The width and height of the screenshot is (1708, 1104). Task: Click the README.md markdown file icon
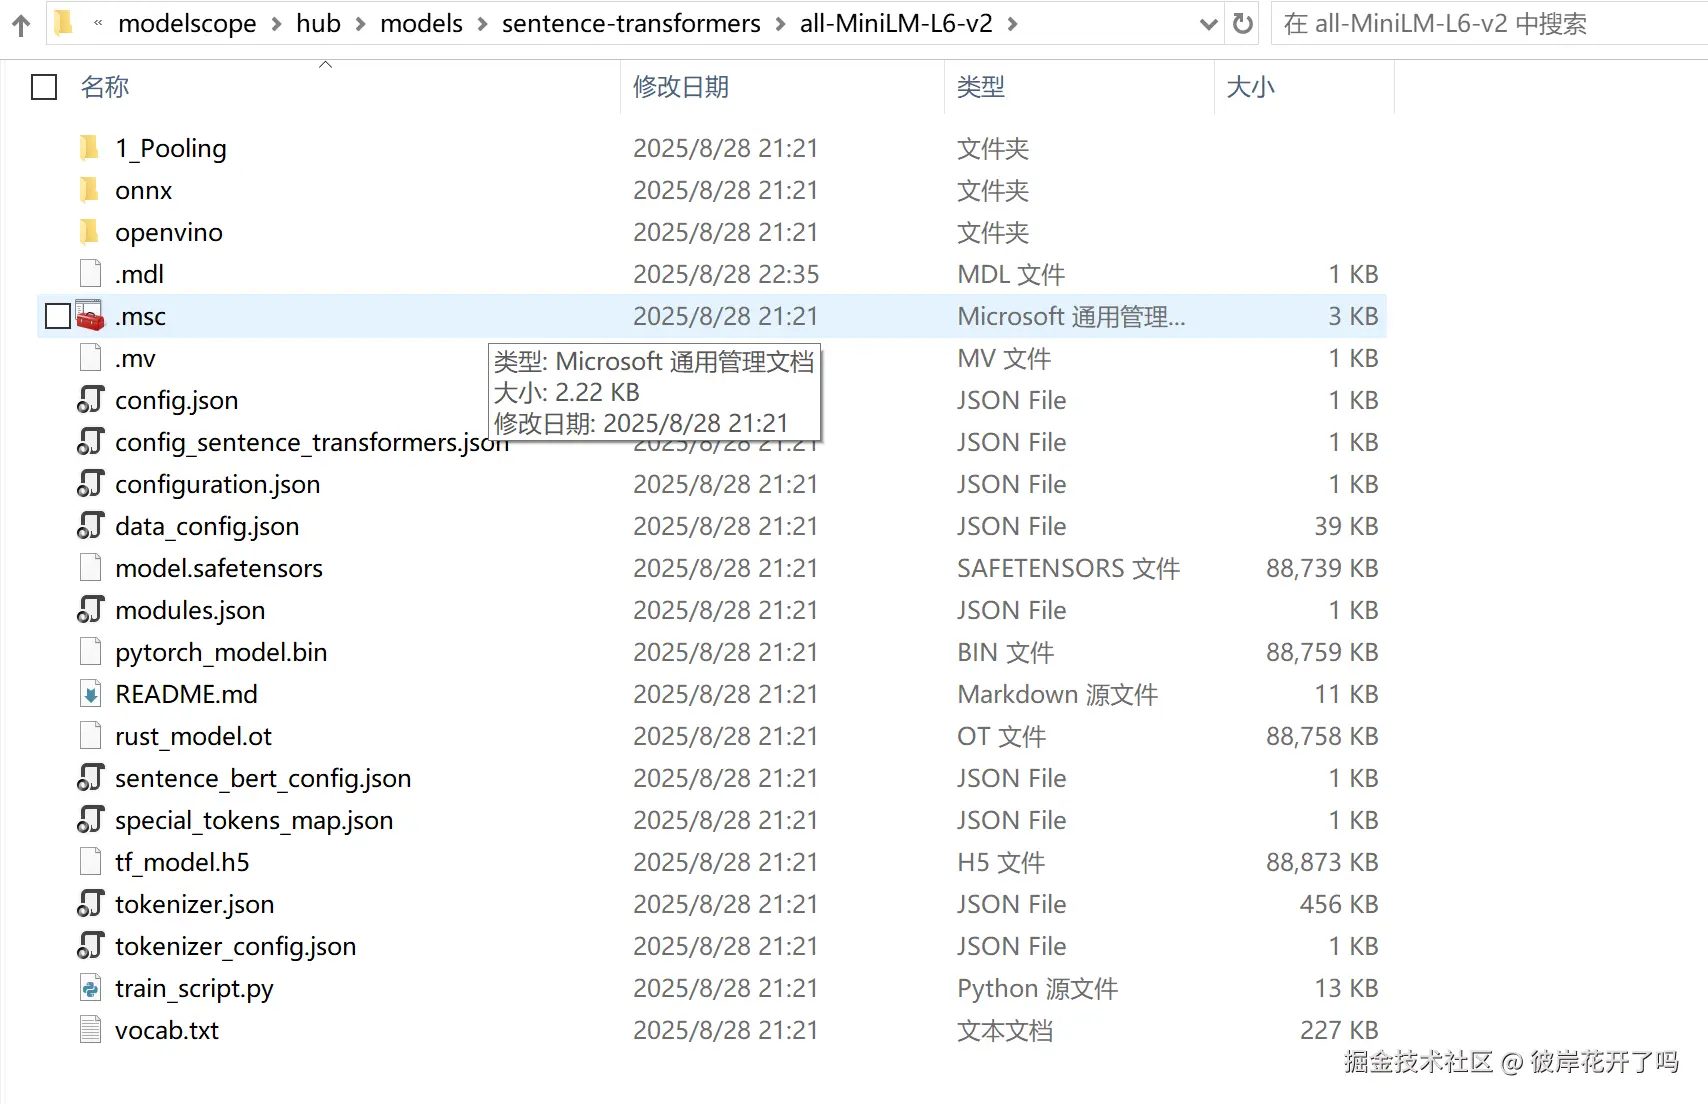tap(90, 694)
